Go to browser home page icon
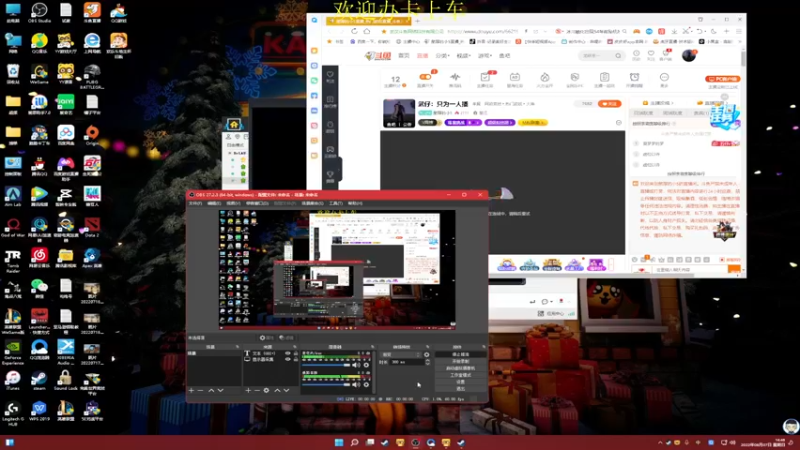This screenshot has width=800, height=450. pos(367,31)
